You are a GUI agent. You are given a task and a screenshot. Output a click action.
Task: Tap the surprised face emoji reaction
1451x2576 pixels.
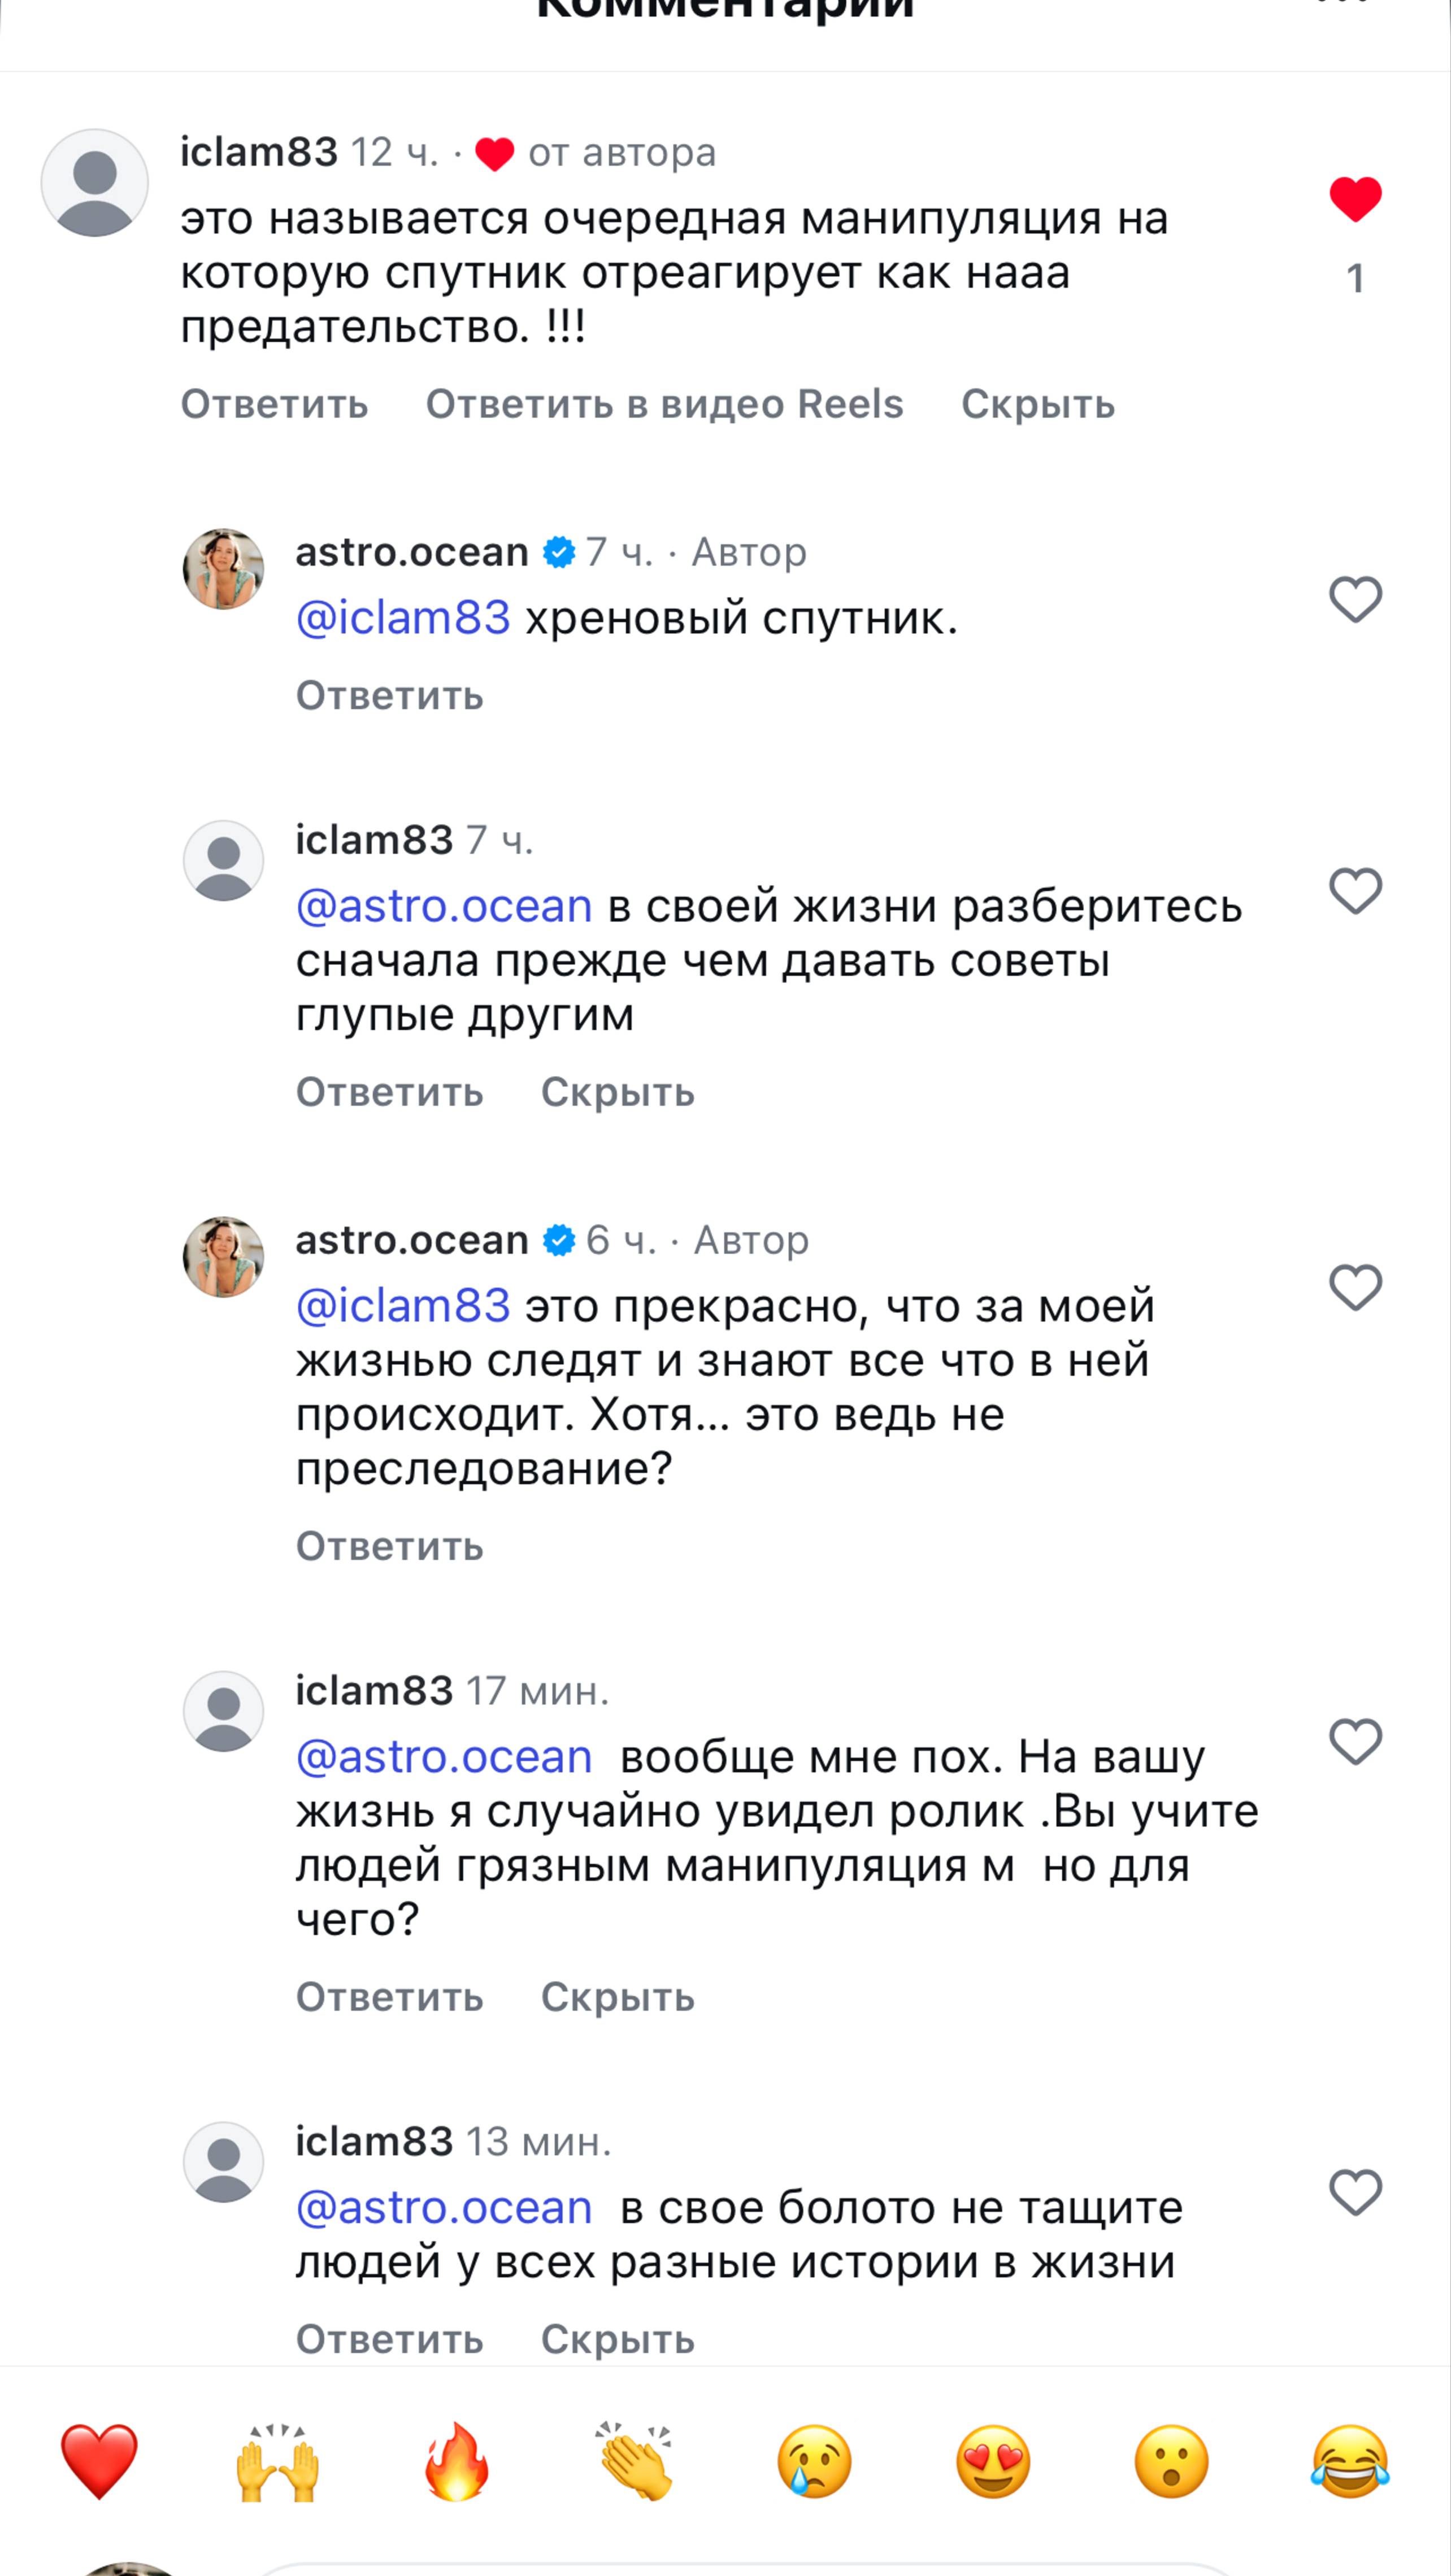(x=1171, y=2460)
